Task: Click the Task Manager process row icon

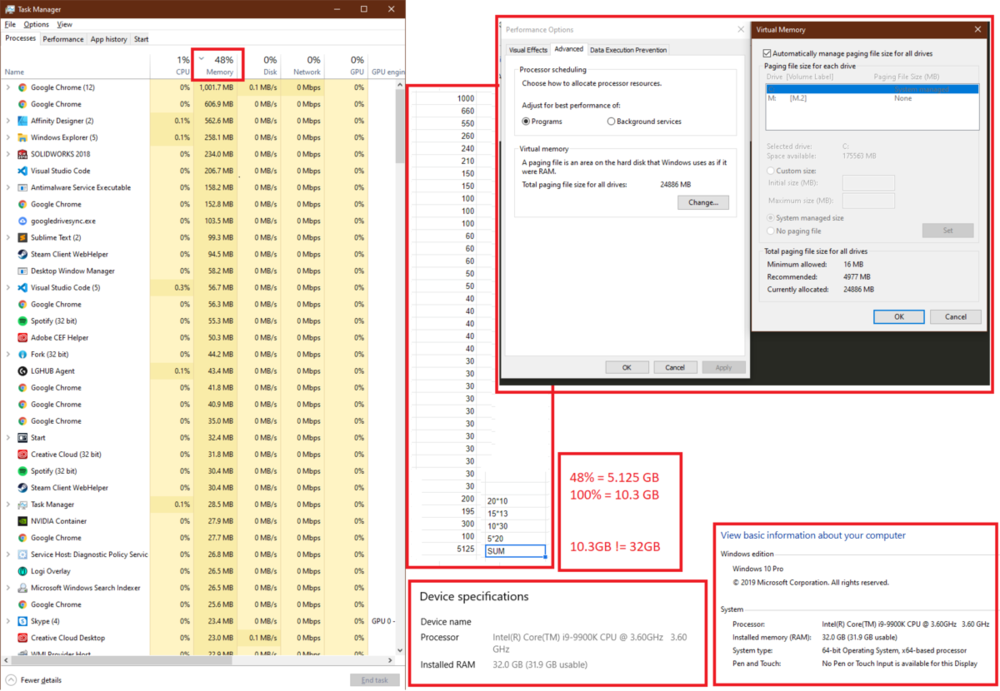Action: pos(22,504)
